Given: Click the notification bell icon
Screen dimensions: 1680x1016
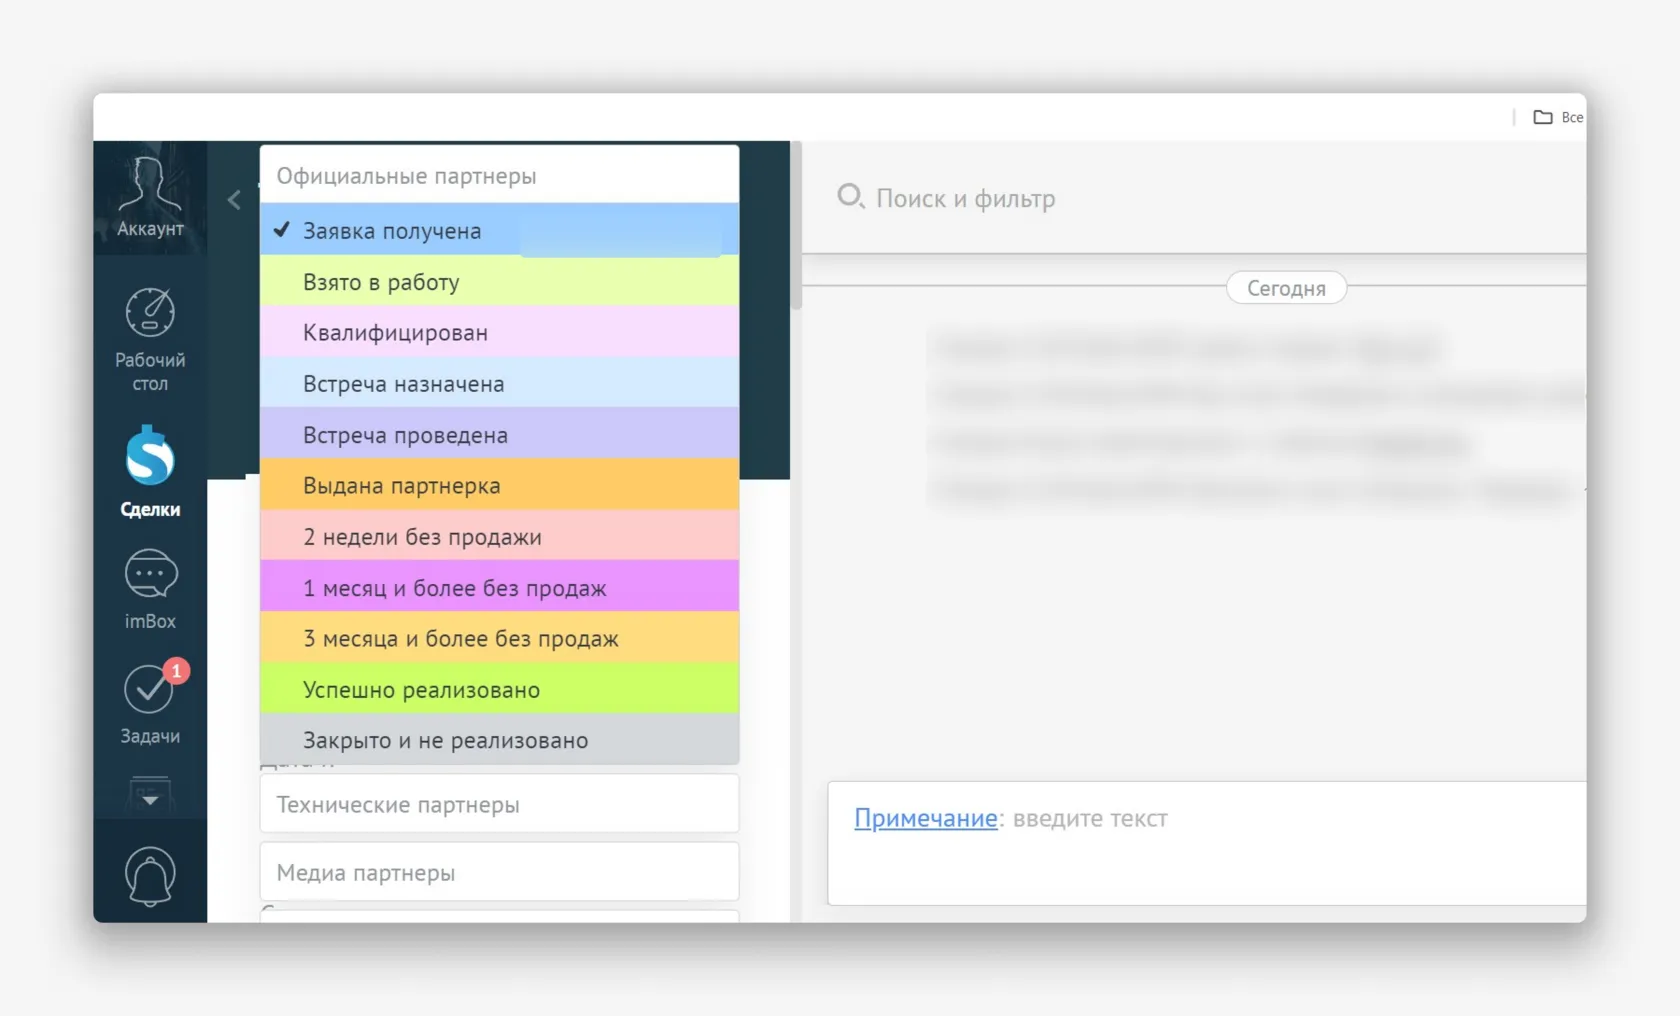Looking at the screenshot, I should 150,876.
